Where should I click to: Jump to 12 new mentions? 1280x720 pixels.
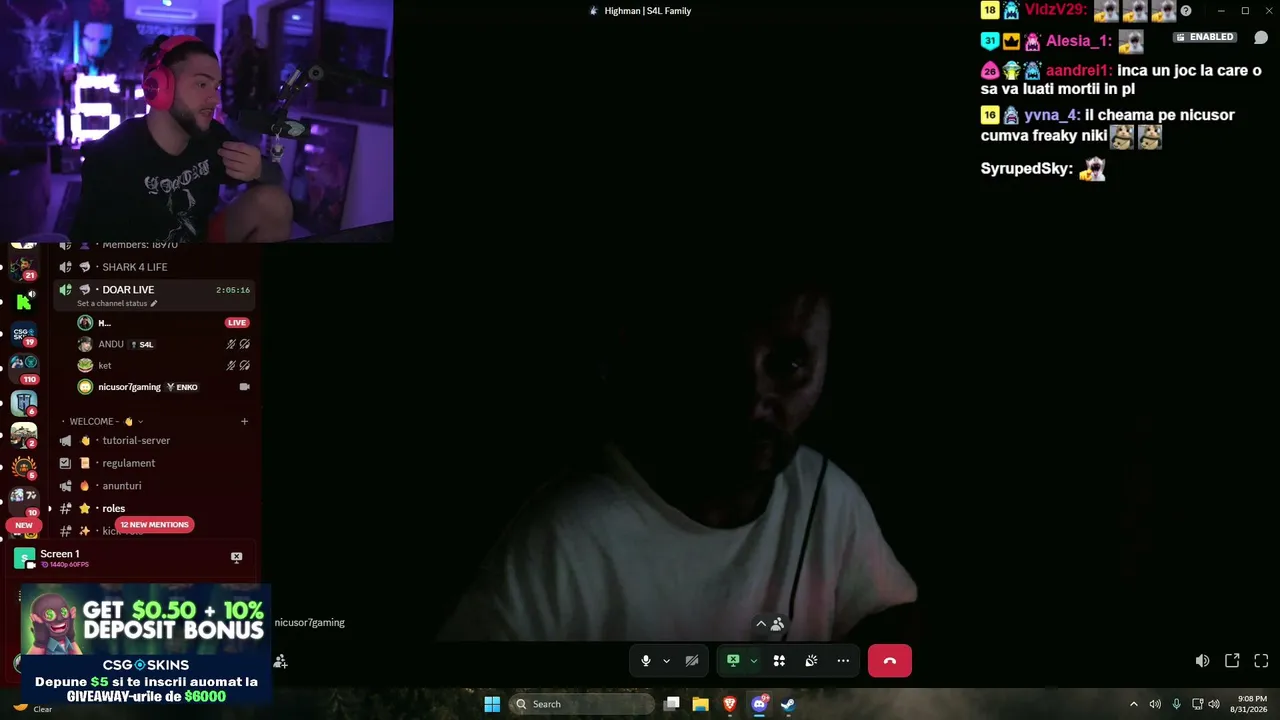153,524
